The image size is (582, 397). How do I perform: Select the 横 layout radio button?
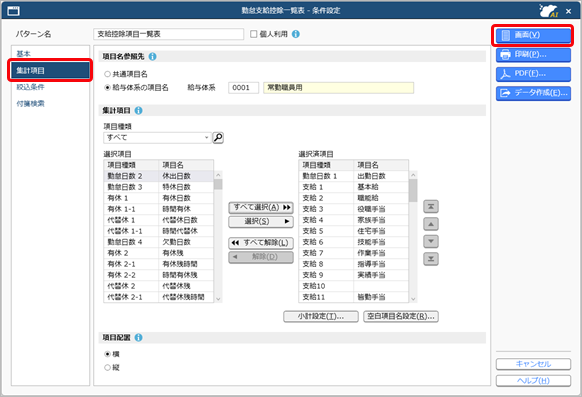[x=107, y=354]
